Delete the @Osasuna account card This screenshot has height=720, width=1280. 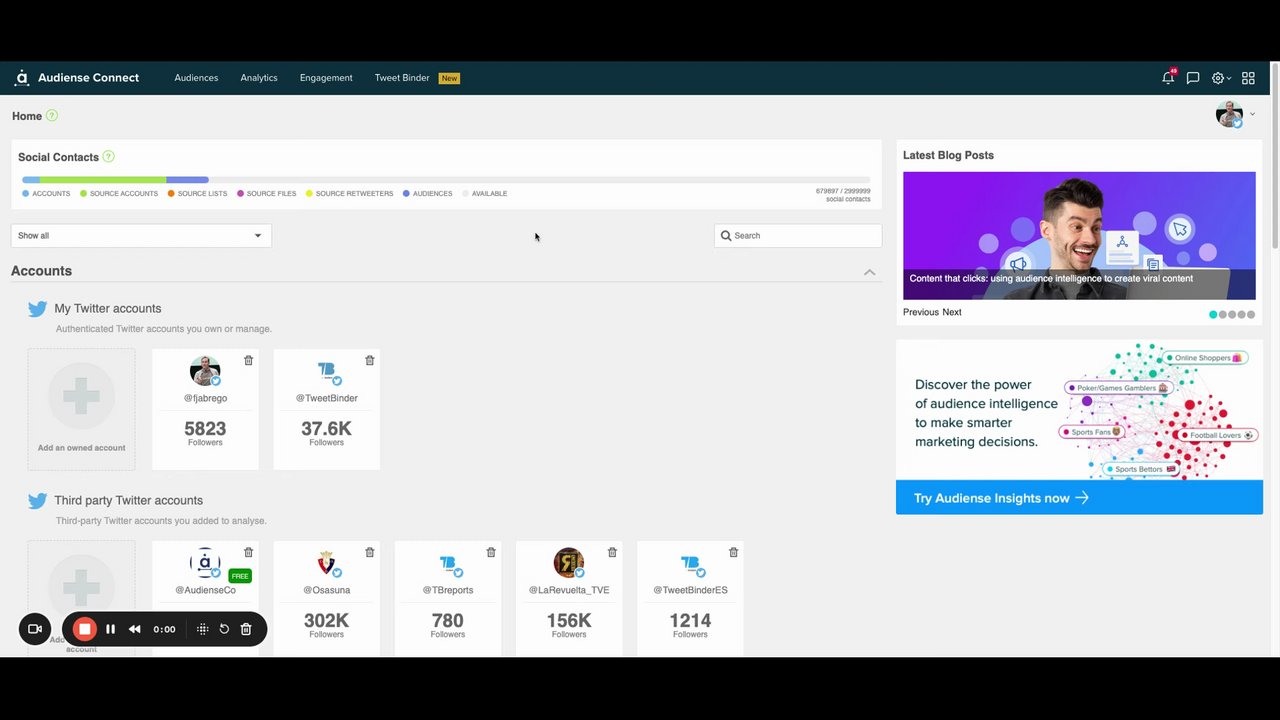point(369,552)
